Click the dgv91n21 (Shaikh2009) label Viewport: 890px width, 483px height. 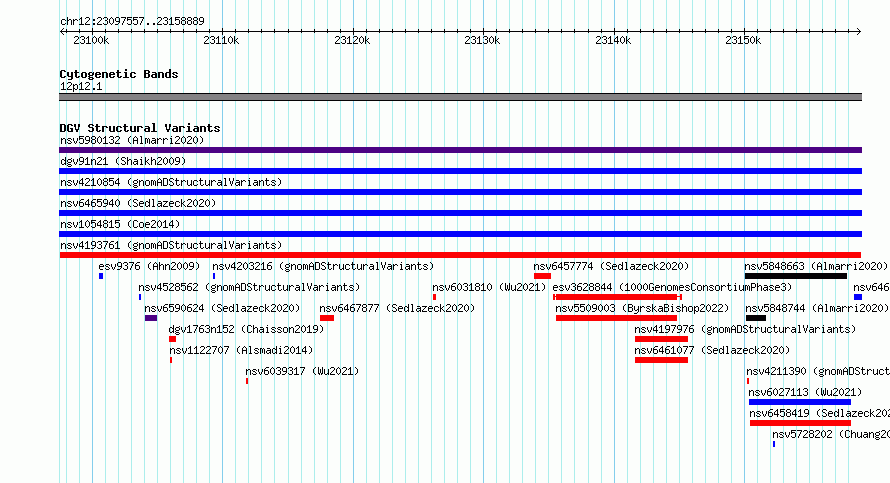point(123,161)
